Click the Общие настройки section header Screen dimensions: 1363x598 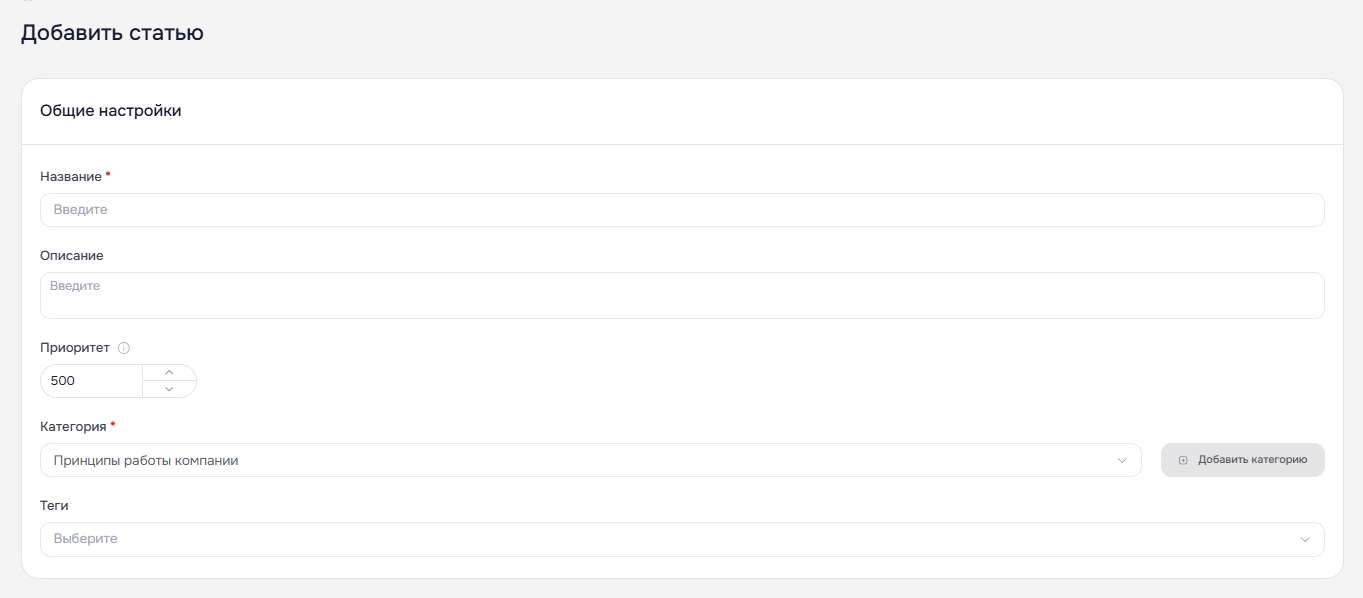(111, 111)
